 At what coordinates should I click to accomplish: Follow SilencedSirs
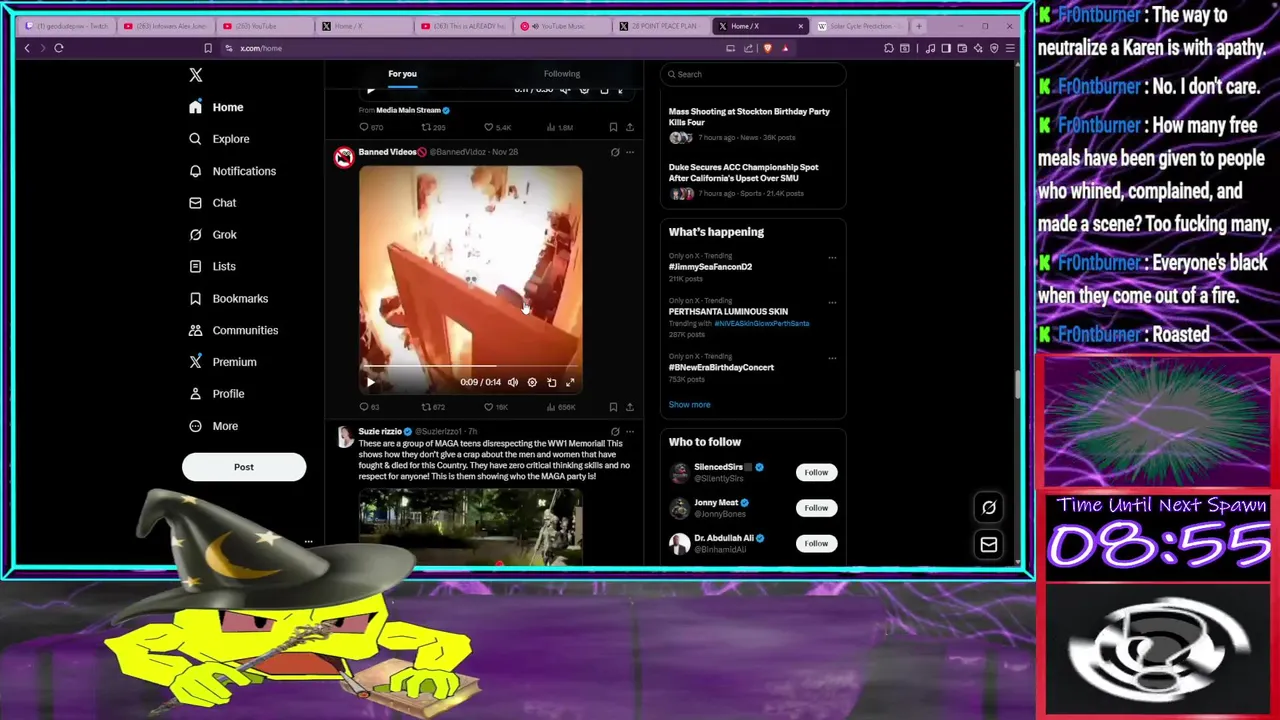[x=816, y=472]
